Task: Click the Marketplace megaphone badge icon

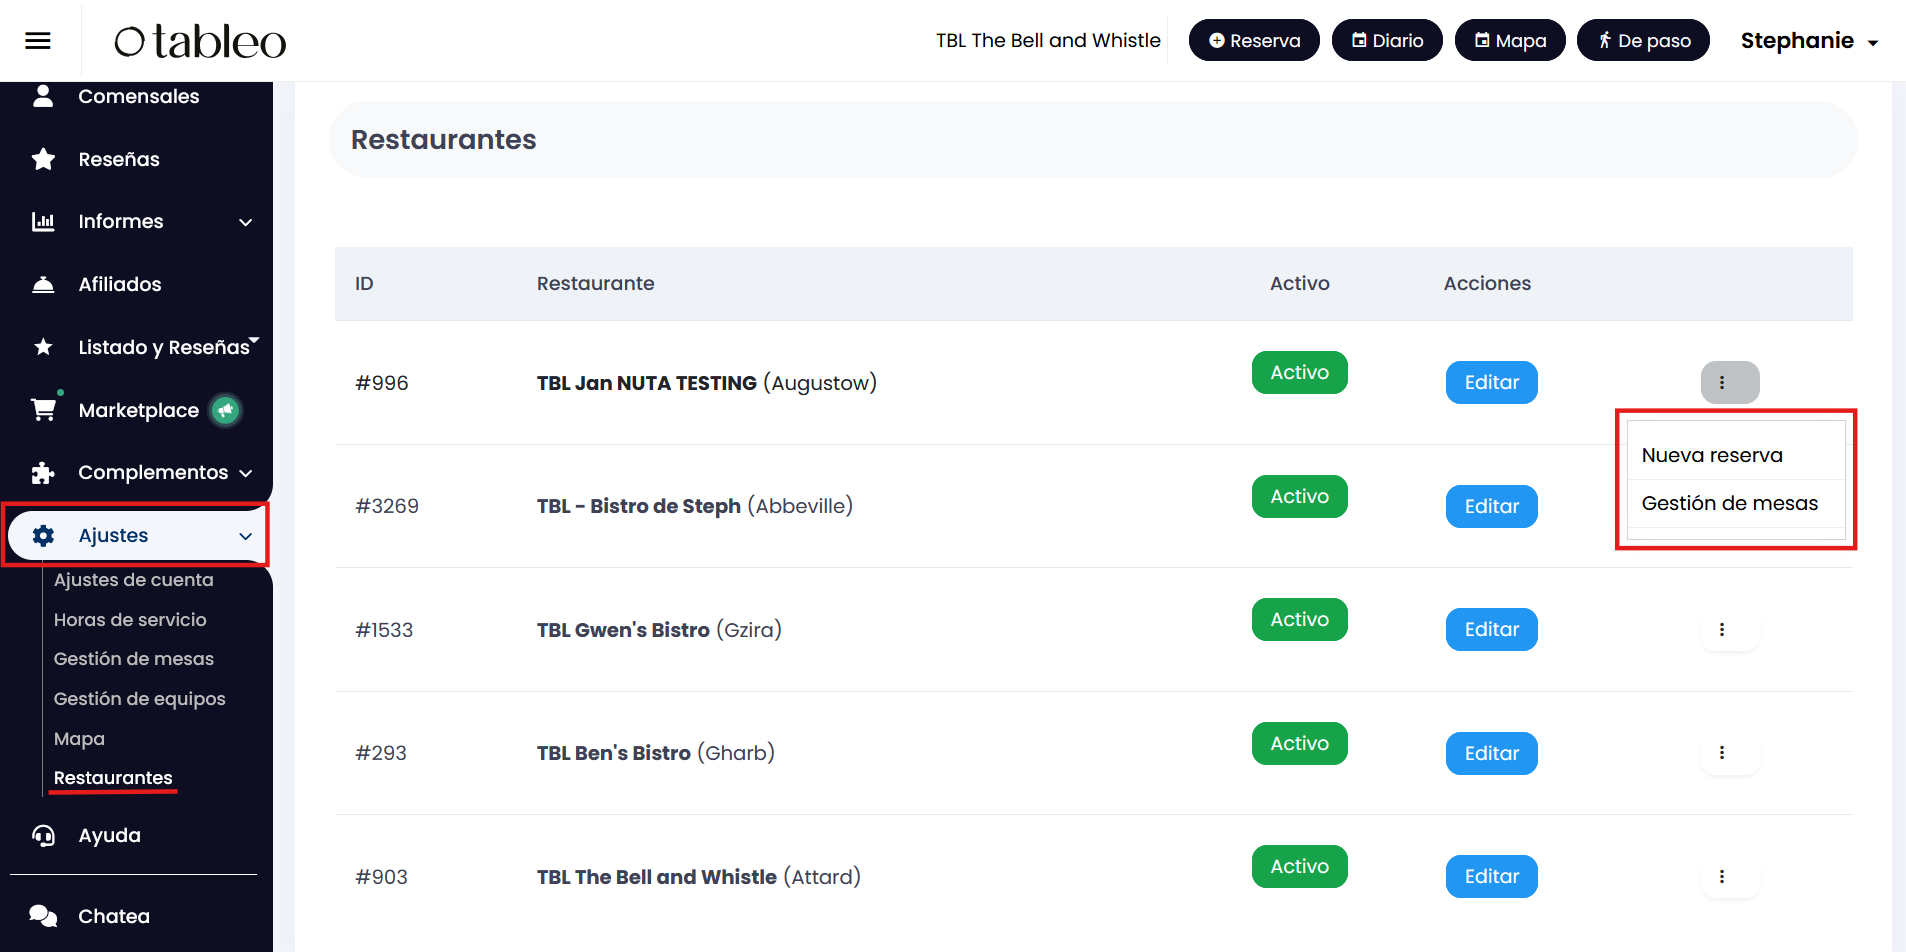Action: click(x=226, y=410)
